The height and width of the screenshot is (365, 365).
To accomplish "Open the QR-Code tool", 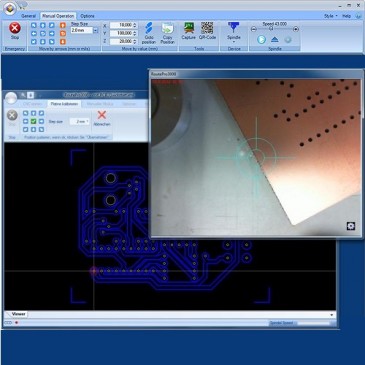I will coord(207,28).
